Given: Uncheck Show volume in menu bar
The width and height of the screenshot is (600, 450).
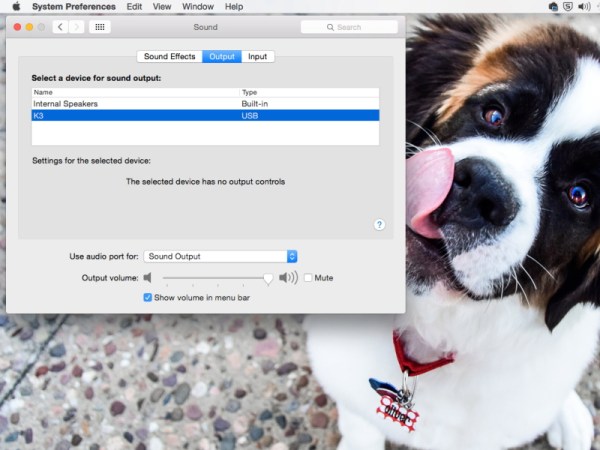Looking at the screenshot, I should [x=148, y=298].
